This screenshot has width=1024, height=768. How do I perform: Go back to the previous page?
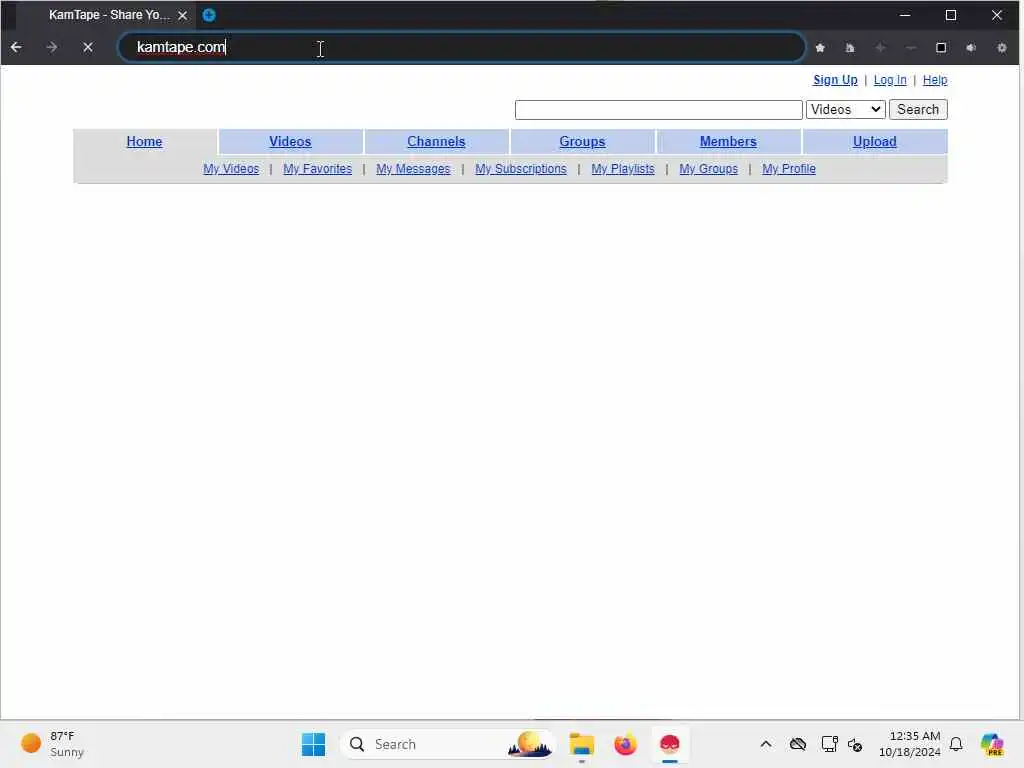tap(16, 47)
